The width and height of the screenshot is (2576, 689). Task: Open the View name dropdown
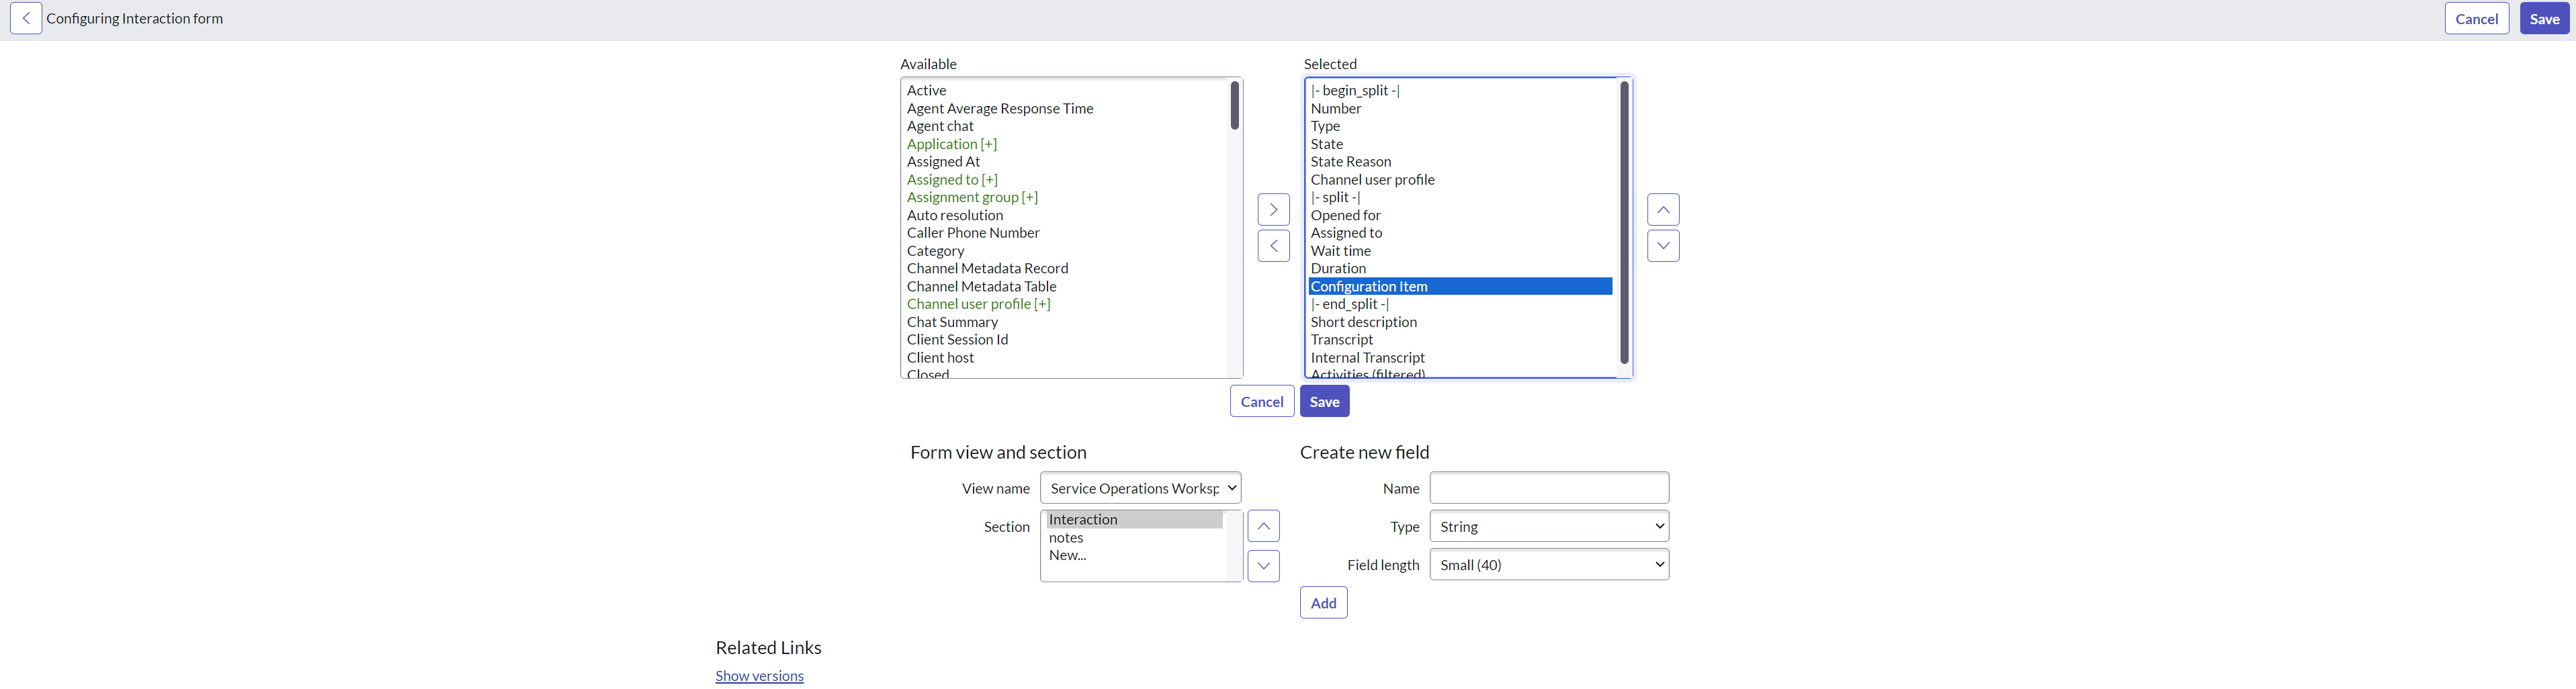[1139, 488]
